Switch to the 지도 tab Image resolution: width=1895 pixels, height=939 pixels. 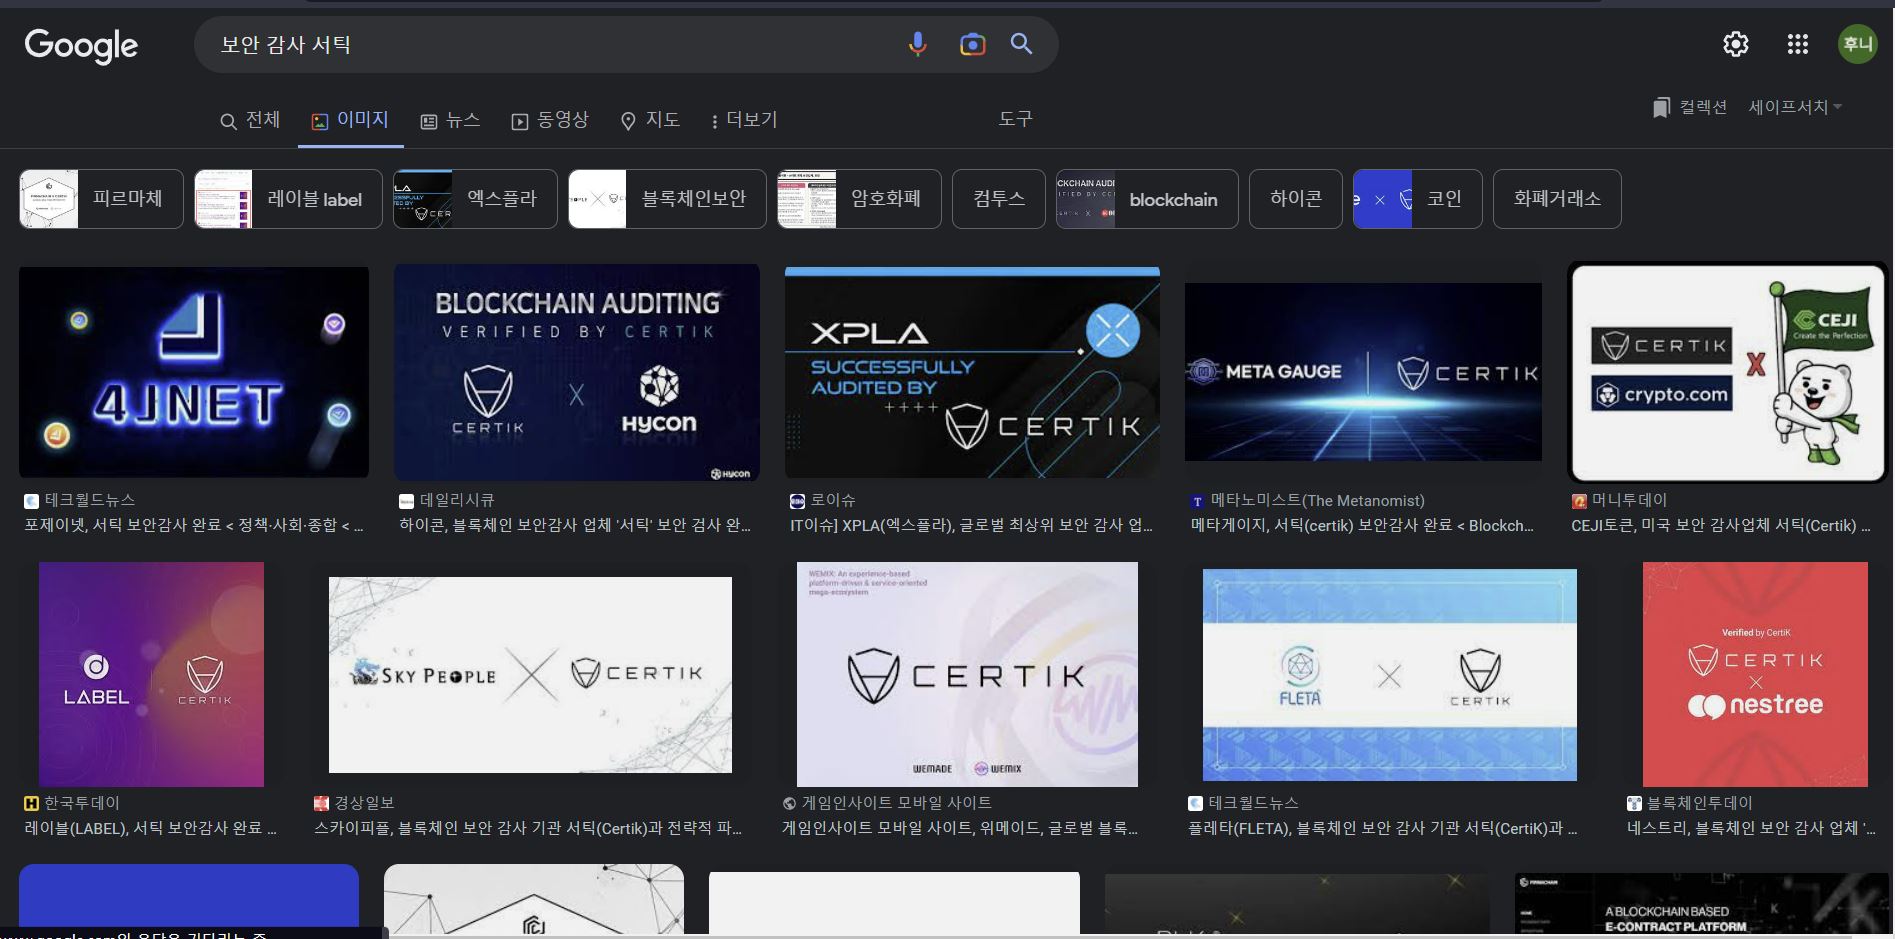pos(650,120)
